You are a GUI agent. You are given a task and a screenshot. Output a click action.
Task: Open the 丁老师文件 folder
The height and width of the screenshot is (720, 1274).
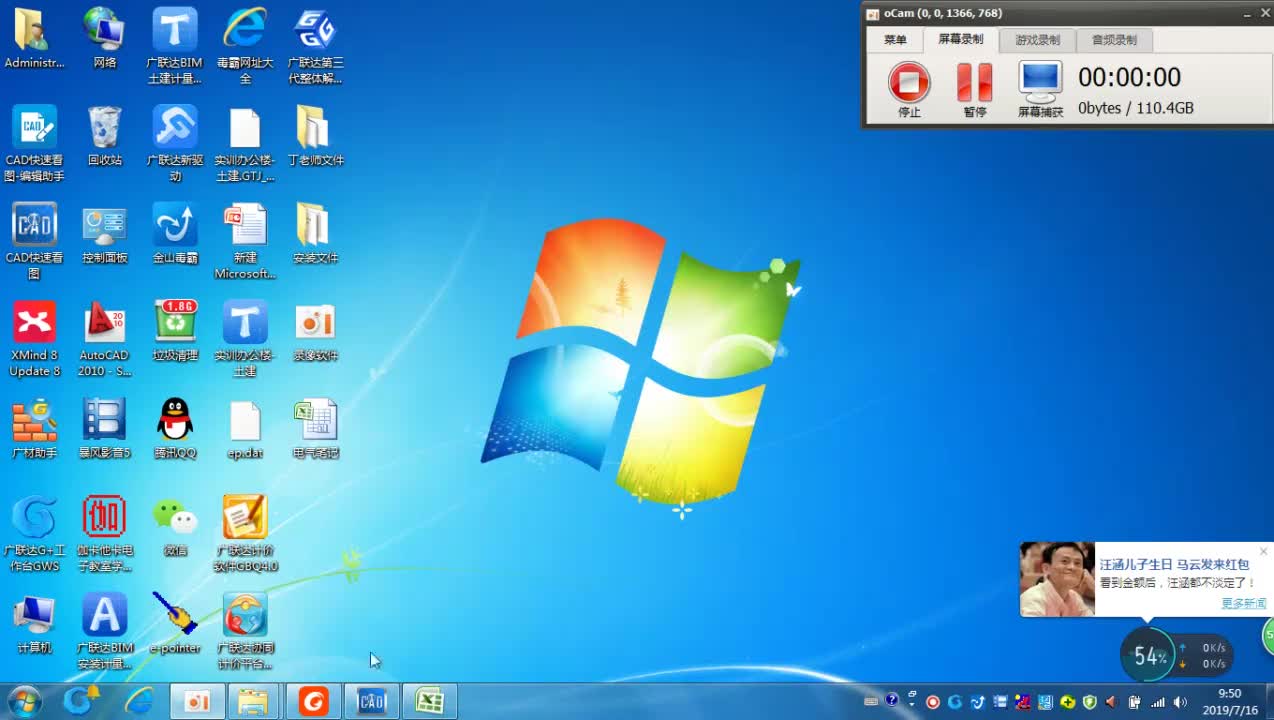coord(315,136)
